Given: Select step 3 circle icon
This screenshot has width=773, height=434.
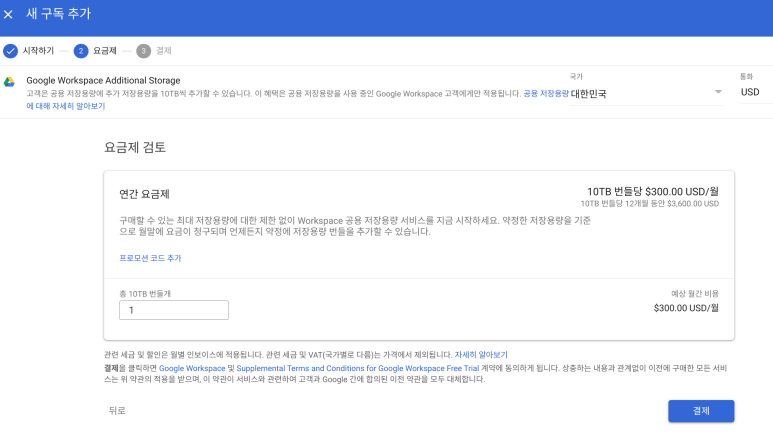Looking at the screenshot, I should pos(143,51).
